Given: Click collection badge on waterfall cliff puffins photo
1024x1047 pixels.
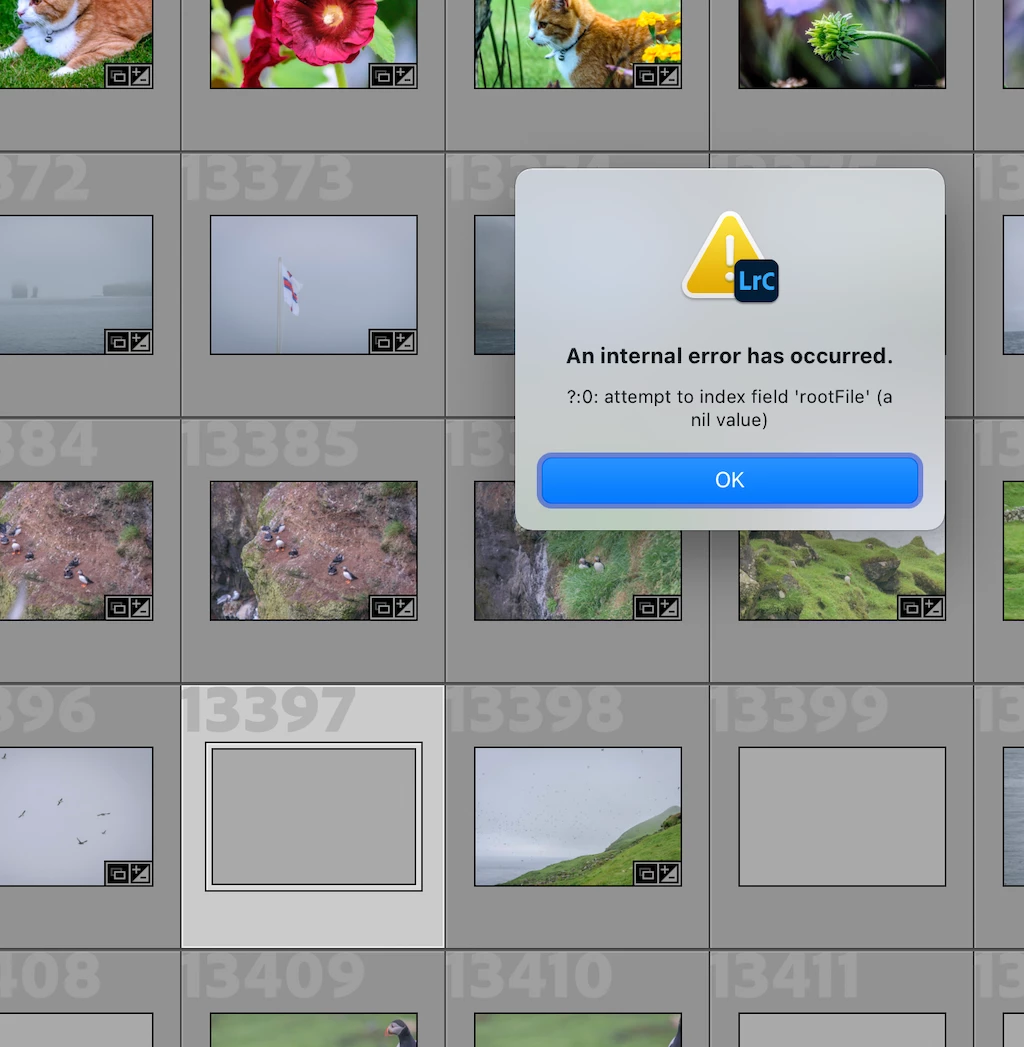Looking at the screenshot, I should click(x=646, y=608).
